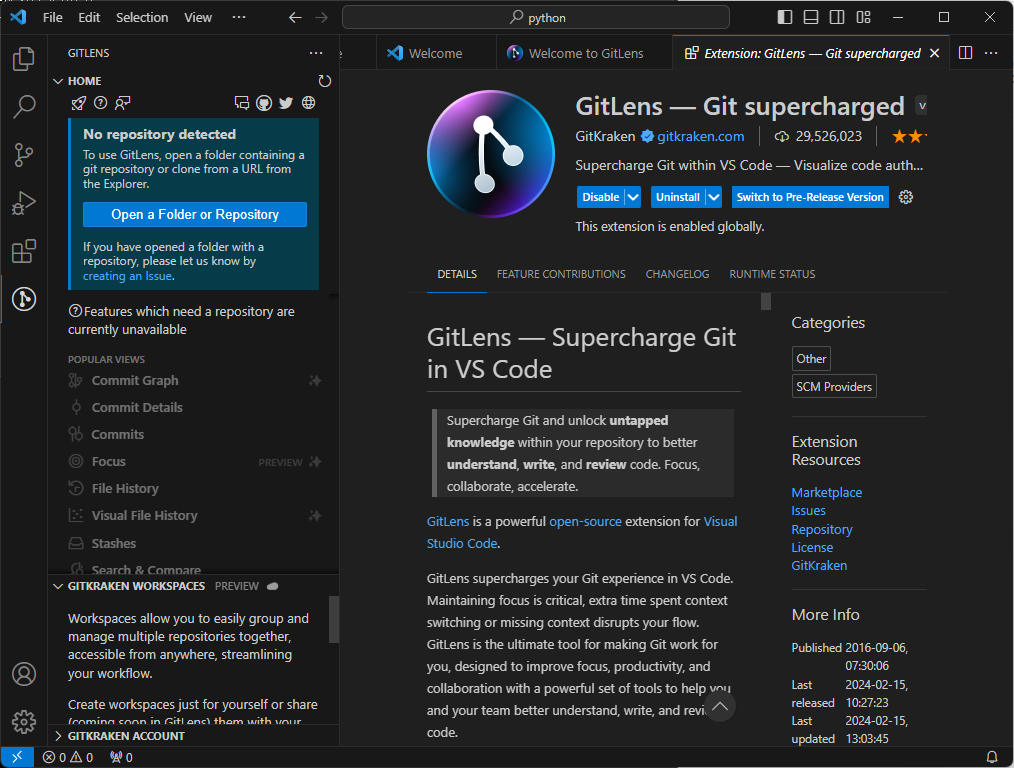The image size is (1014, 768).
Task: Open the website globe icon in GitLens Home
Action: pos(308,103)
